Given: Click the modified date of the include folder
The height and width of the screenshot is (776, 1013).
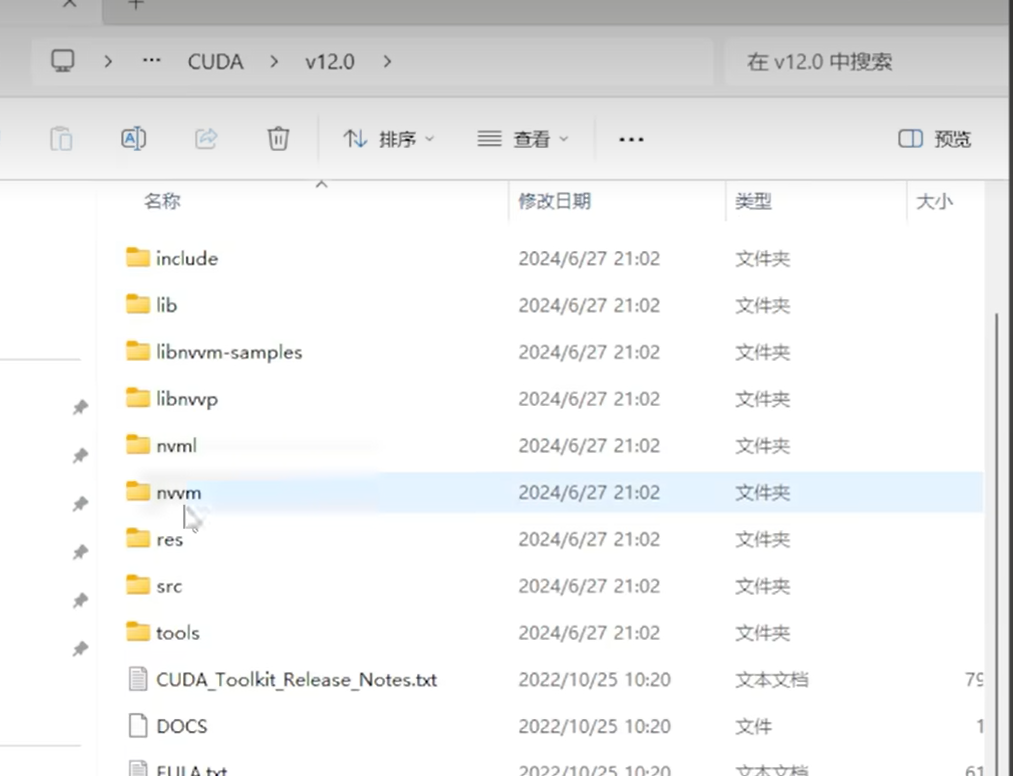Looking at the screenshot, I should 589,258.
